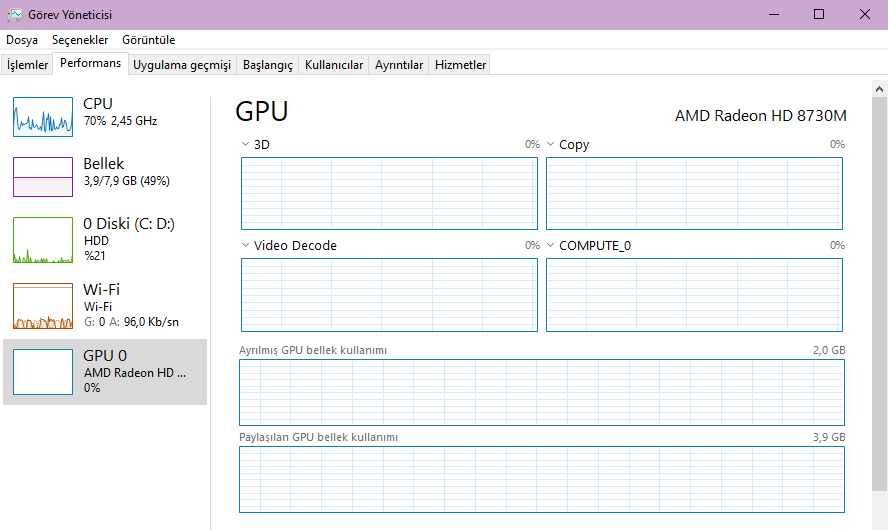The height and width of the screenshot is (530, 888).
Task: Open the Hizmetler tab
Action: pyautogui.click(x=460, y=65)
